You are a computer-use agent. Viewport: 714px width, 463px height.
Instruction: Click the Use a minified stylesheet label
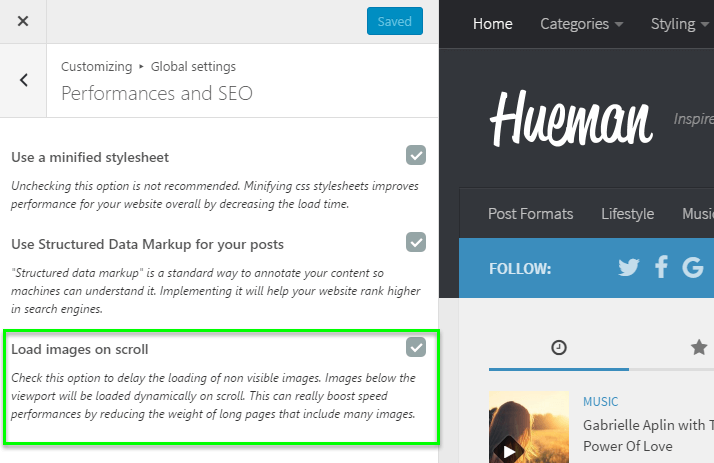pos(90,158)
